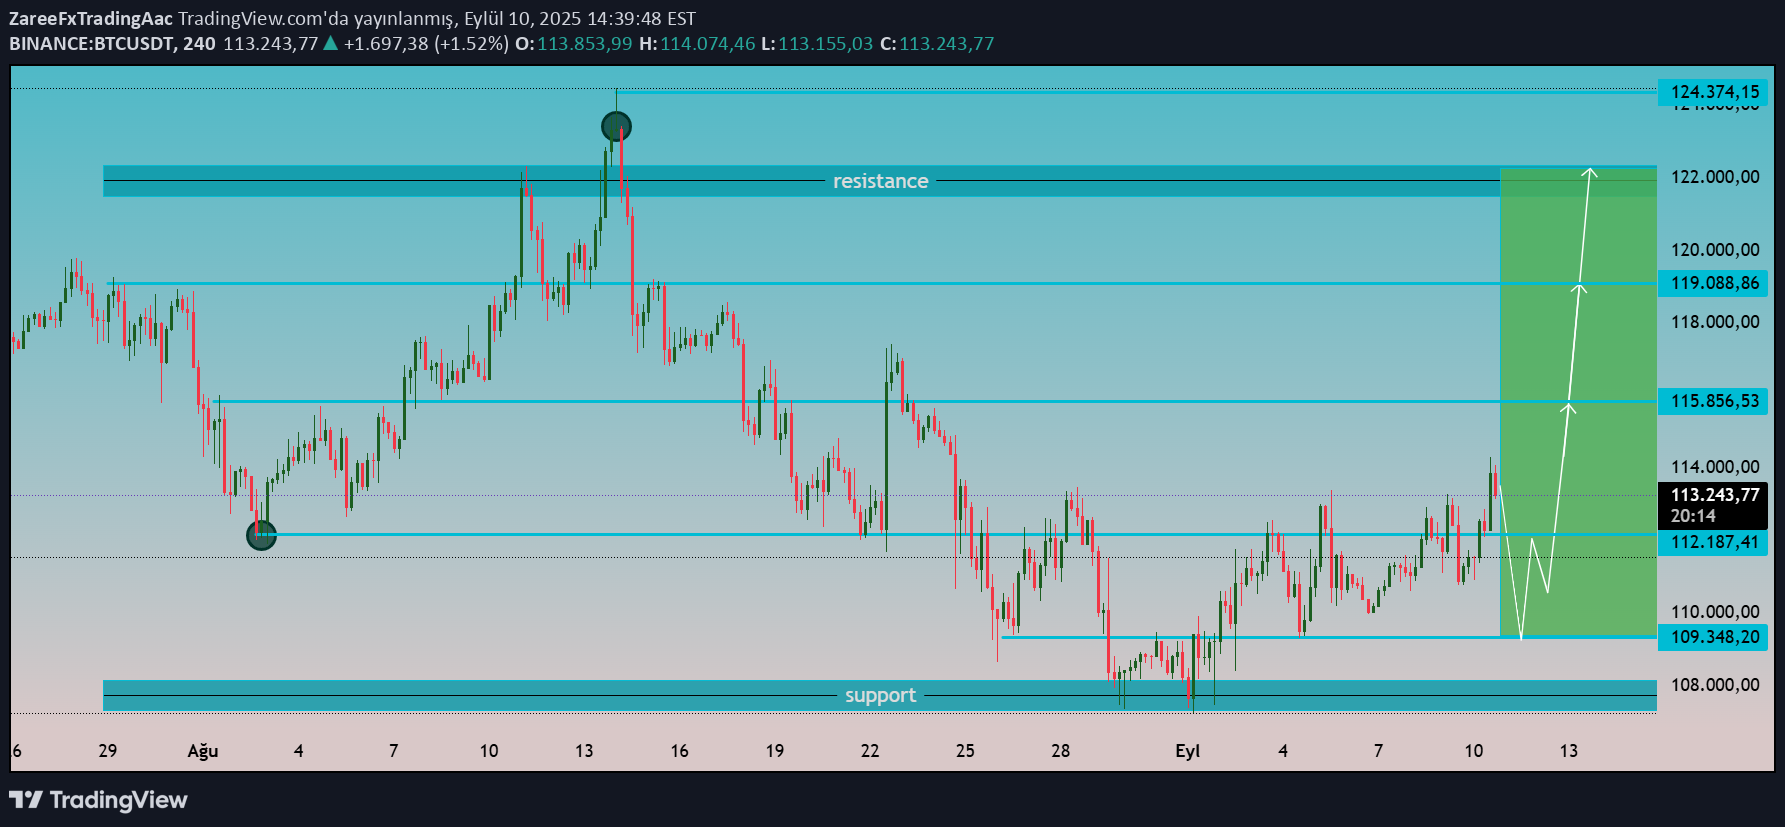Click the 19 date label on time axis
The height and width of the screenshot is (827, 1785).
click(775, 751)
